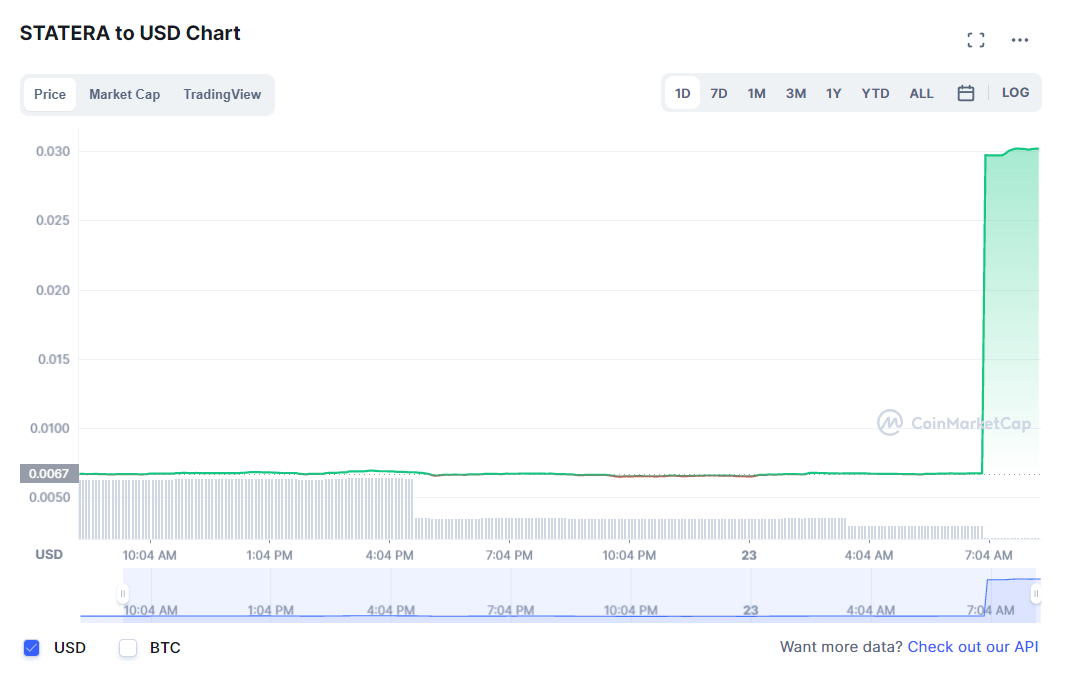Switch to the TradingView tab

click(x=222, y=94)
